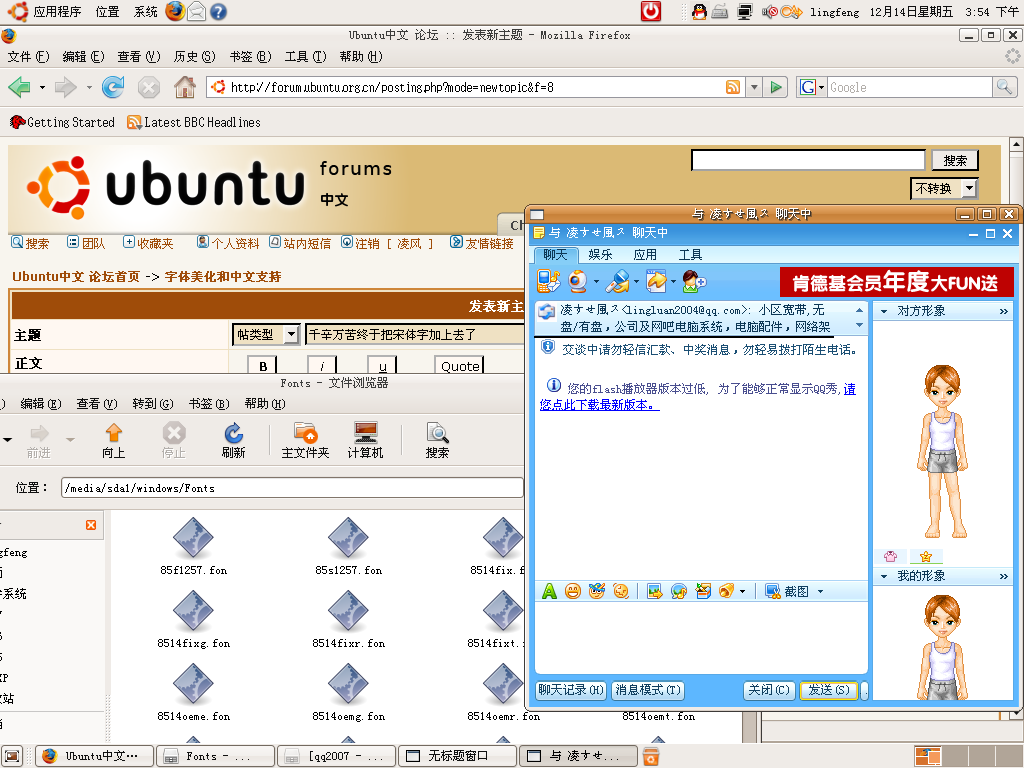Show the desktop from the bottom panel
The image size is (1024, 768).
(x=12, y=756)
